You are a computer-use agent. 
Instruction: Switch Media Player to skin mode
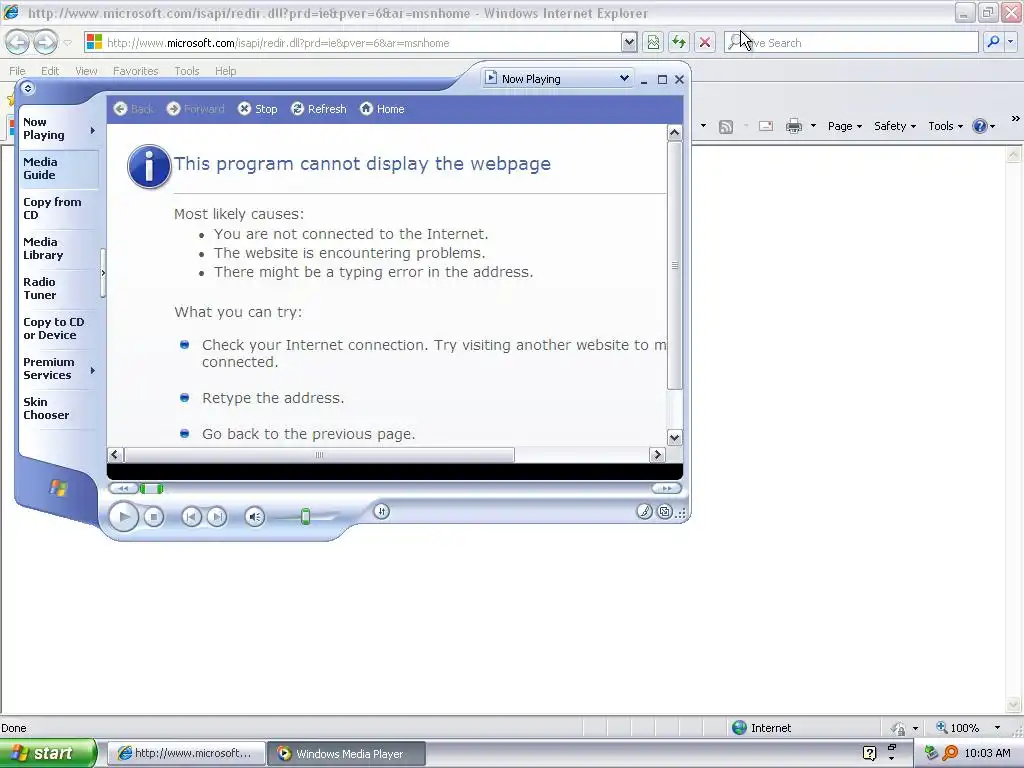pyautogui.click(x=664, y=512)
